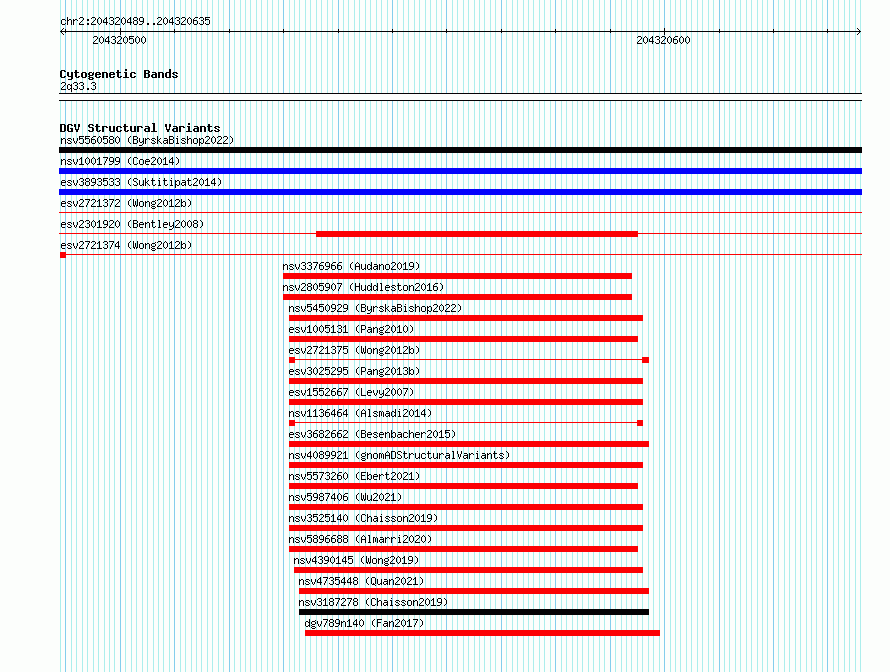890x672 pixels.
Task: Click red bar under esv3025295
Action: 466,381
